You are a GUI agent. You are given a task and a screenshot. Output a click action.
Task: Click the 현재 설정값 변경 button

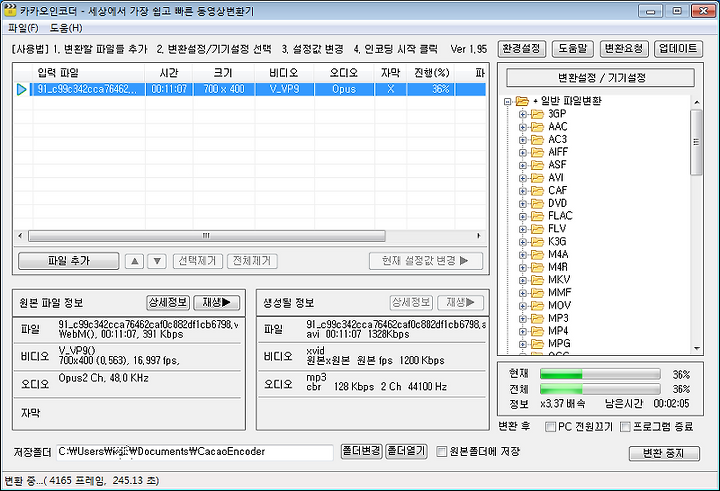point(426,261)
